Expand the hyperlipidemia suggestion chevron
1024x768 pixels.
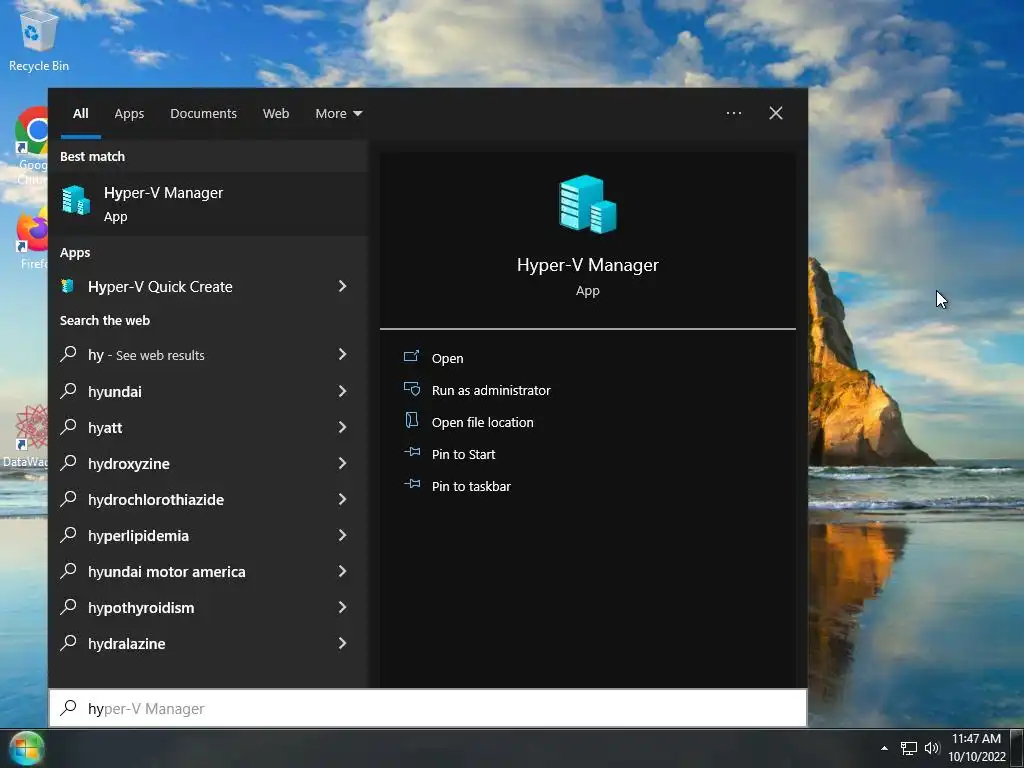342,535
